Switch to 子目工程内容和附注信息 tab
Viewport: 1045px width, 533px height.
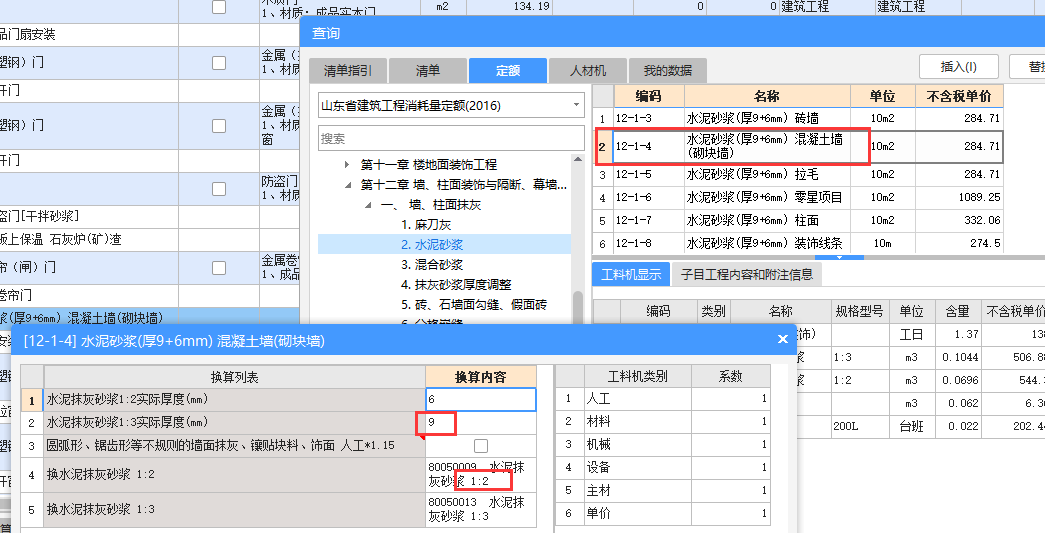pos(745,274)
